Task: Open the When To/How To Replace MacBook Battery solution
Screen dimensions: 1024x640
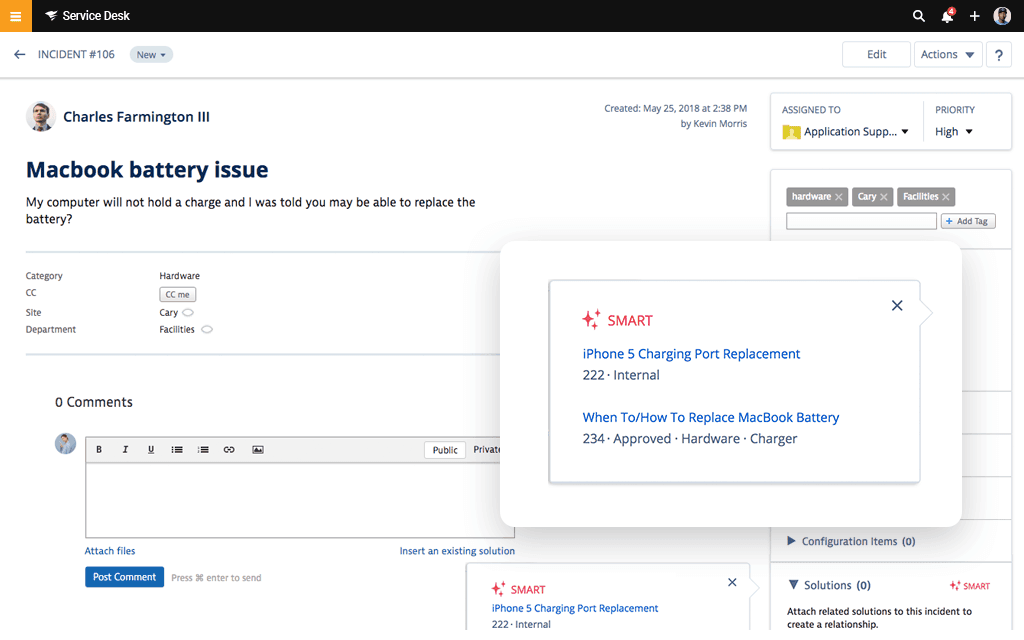Action: tap(710, 417)
